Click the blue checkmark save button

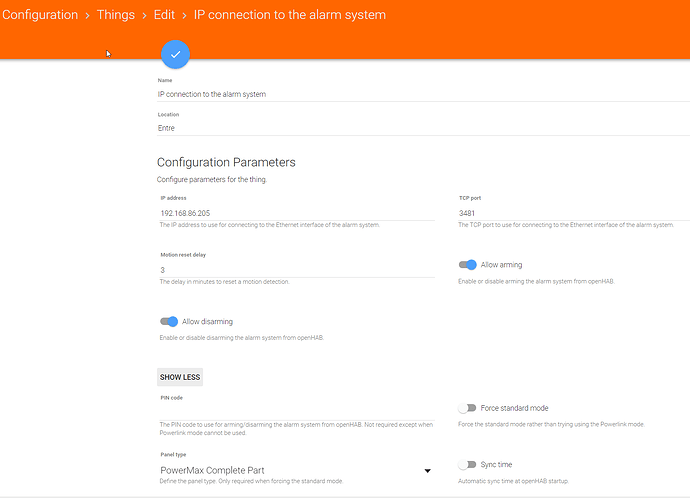[x=175, y=54]
